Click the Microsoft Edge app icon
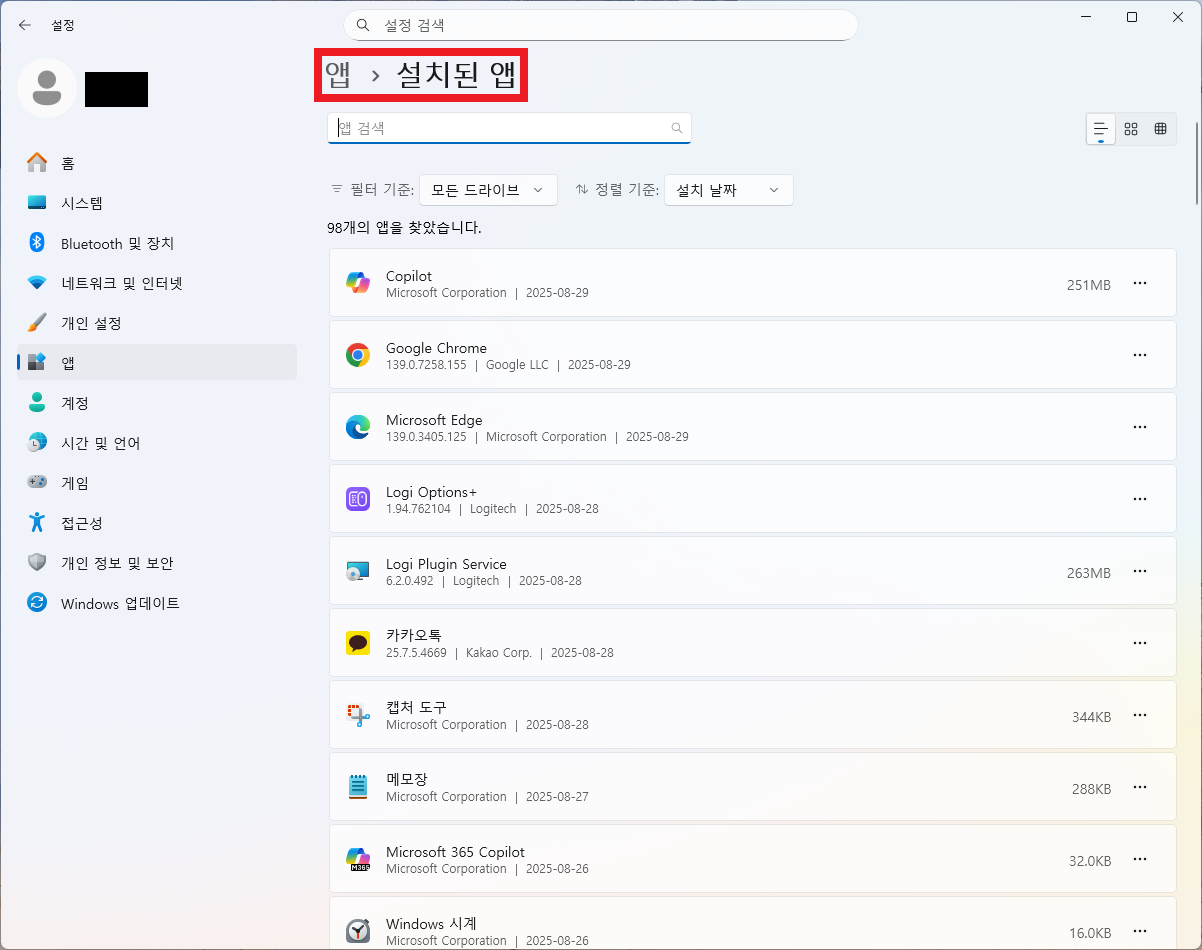 pos(358,427)
